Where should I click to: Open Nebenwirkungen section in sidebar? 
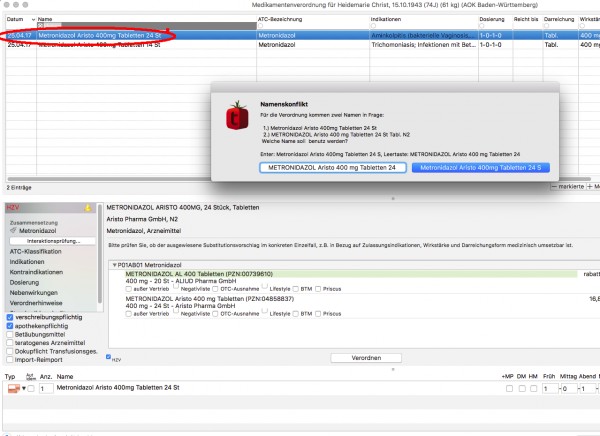[x=34, y=293]
